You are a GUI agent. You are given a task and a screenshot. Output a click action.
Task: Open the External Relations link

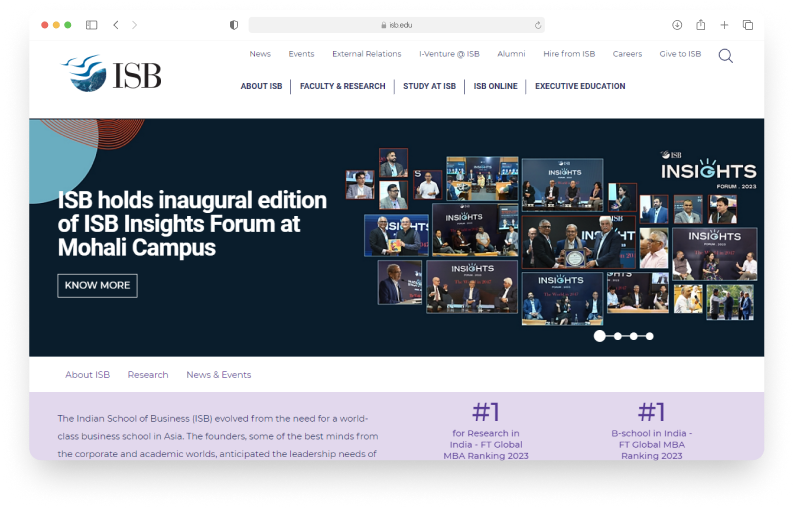[x=367, y=54]
